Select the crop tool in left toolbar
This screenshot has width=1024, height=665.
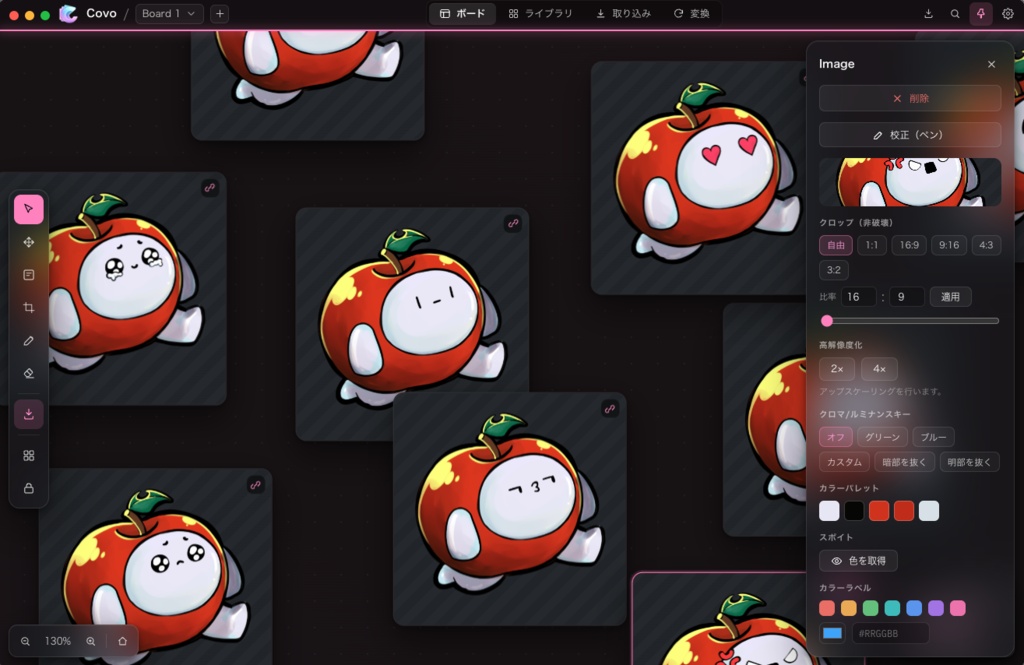click(29, 308)
